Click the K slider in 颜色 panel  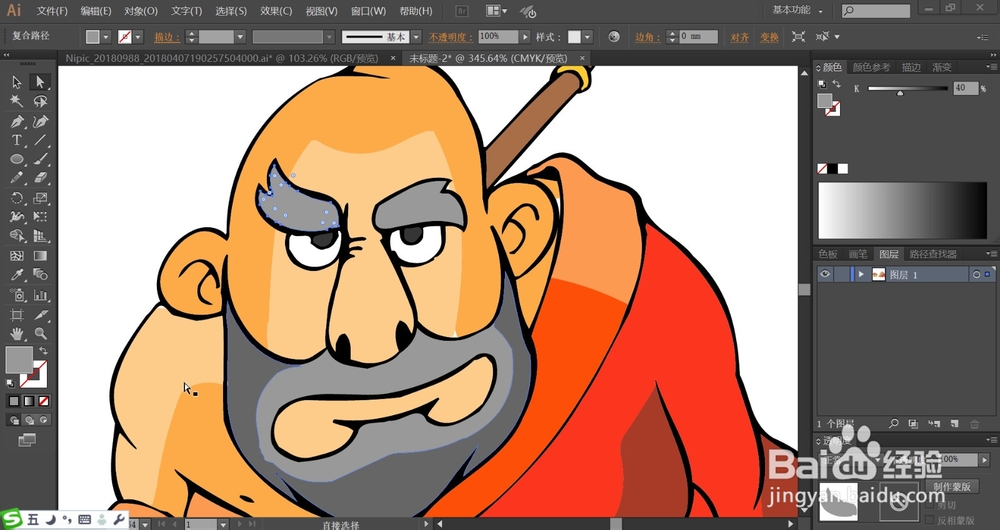click(908, 89)
